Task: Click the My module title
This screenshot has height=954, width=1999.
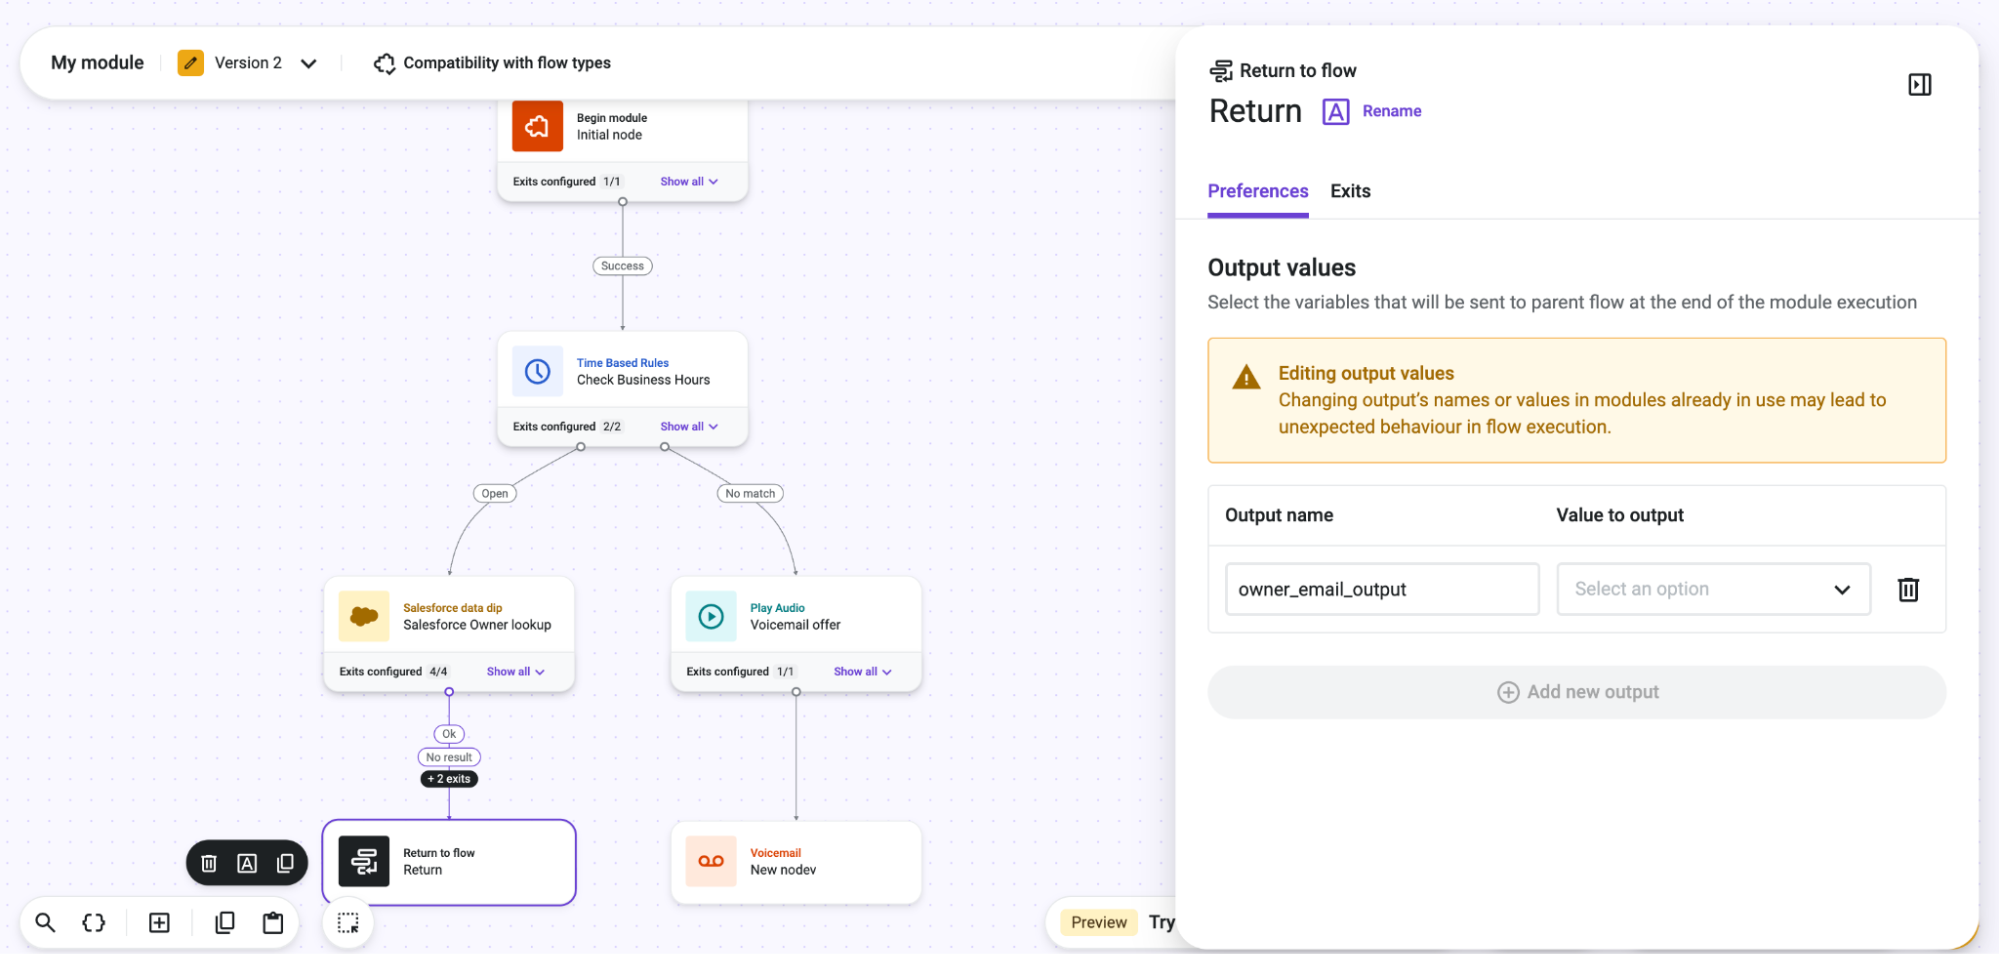Action: 97,63
